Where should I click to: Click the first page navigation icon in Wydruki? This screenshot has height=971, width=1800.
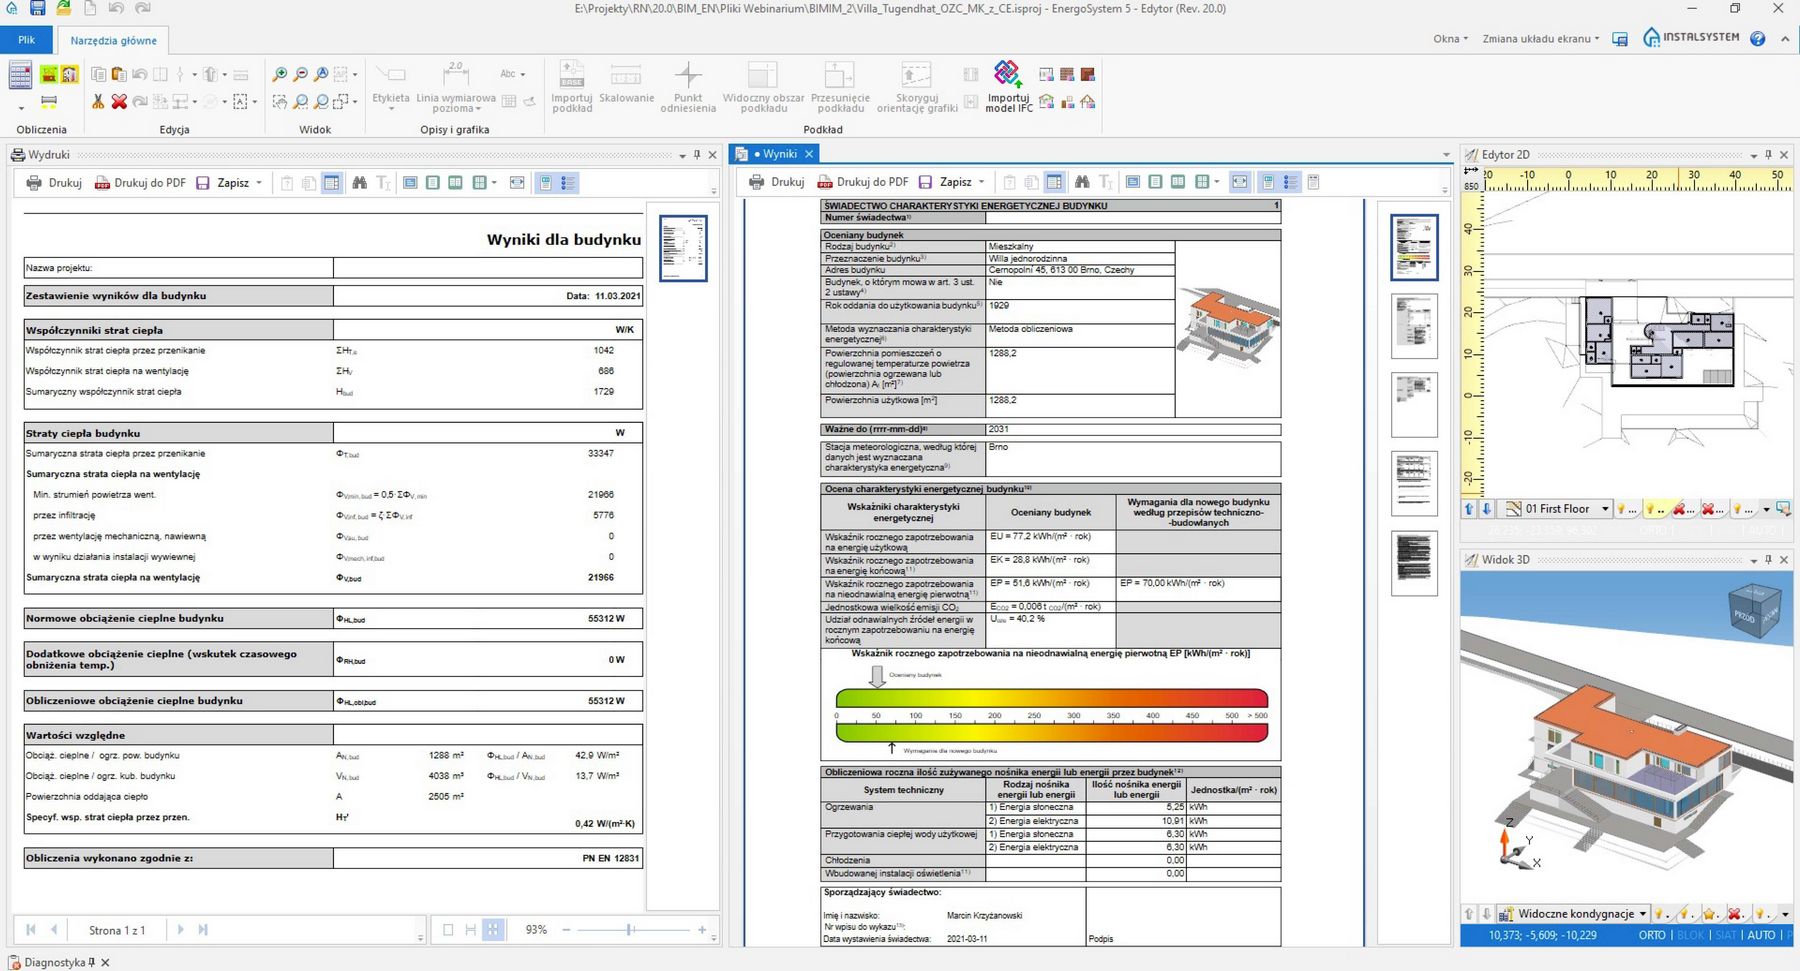30,929
